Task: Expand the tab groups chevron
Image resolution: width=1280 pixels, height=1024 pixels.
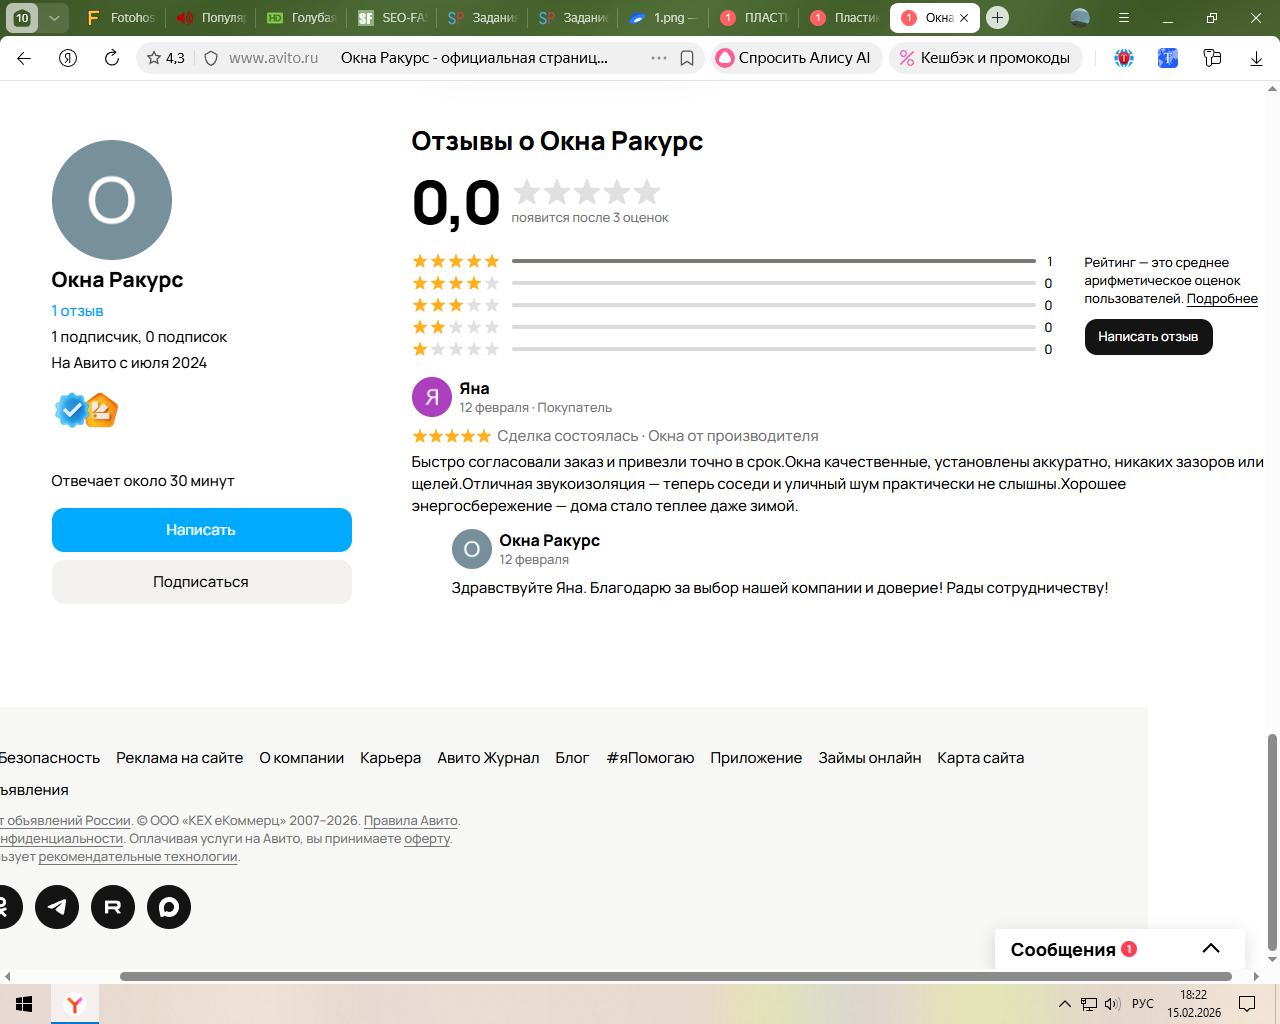Action: click(x=55, y=18)
